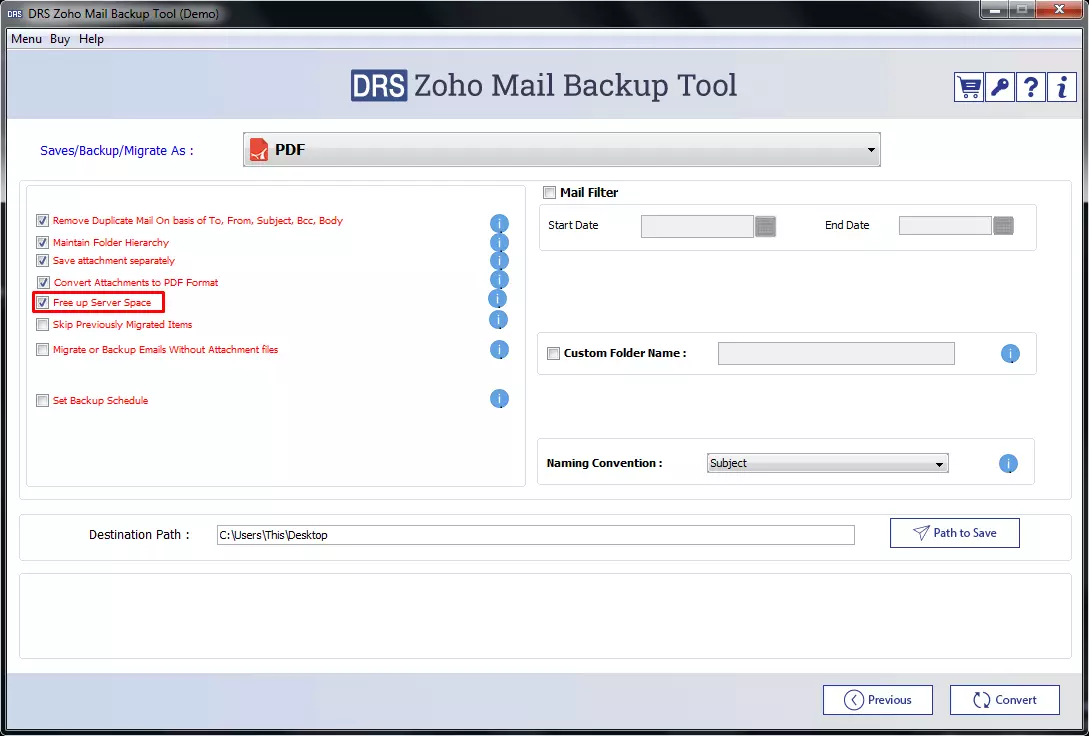This screenshot has width=1089, height=736.
Task: Click the 'Destination Path :' label
Action: tap(139, 535)
